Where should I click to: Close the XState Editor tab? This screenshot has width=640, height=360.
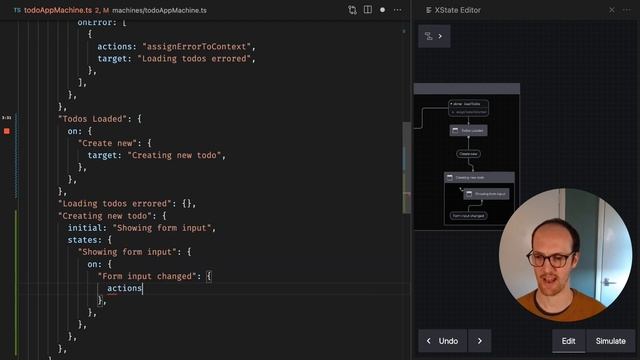612,10
